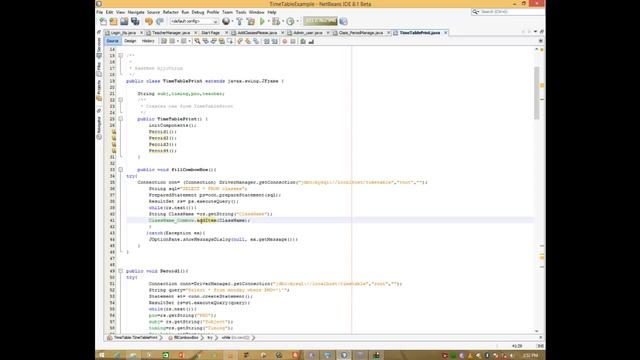
Task: Click the New File toolbar icon
Action: 103,21
